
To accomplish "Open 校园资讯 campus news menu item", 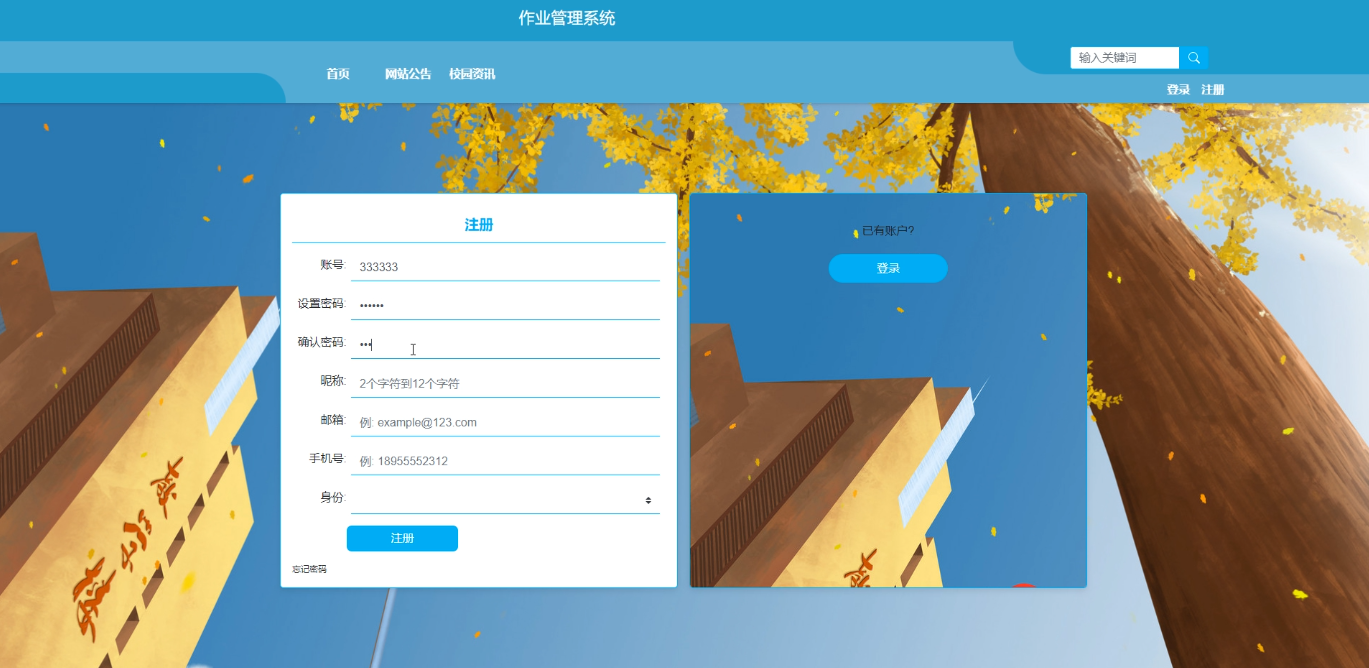I will tap(472, 74).
